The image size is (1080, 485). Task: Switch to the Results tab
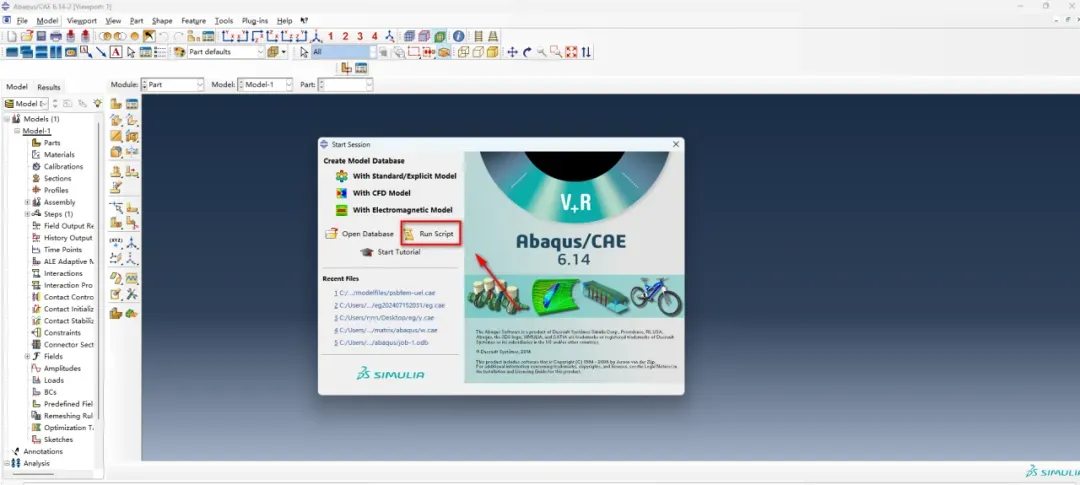coord(49,87)
